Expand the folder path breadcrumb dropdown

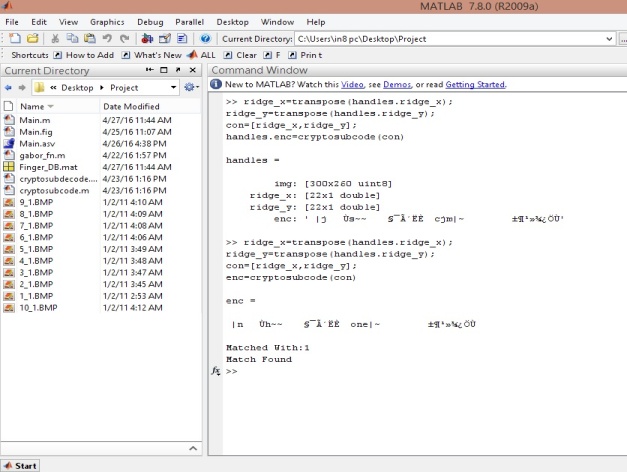(174, 88)
